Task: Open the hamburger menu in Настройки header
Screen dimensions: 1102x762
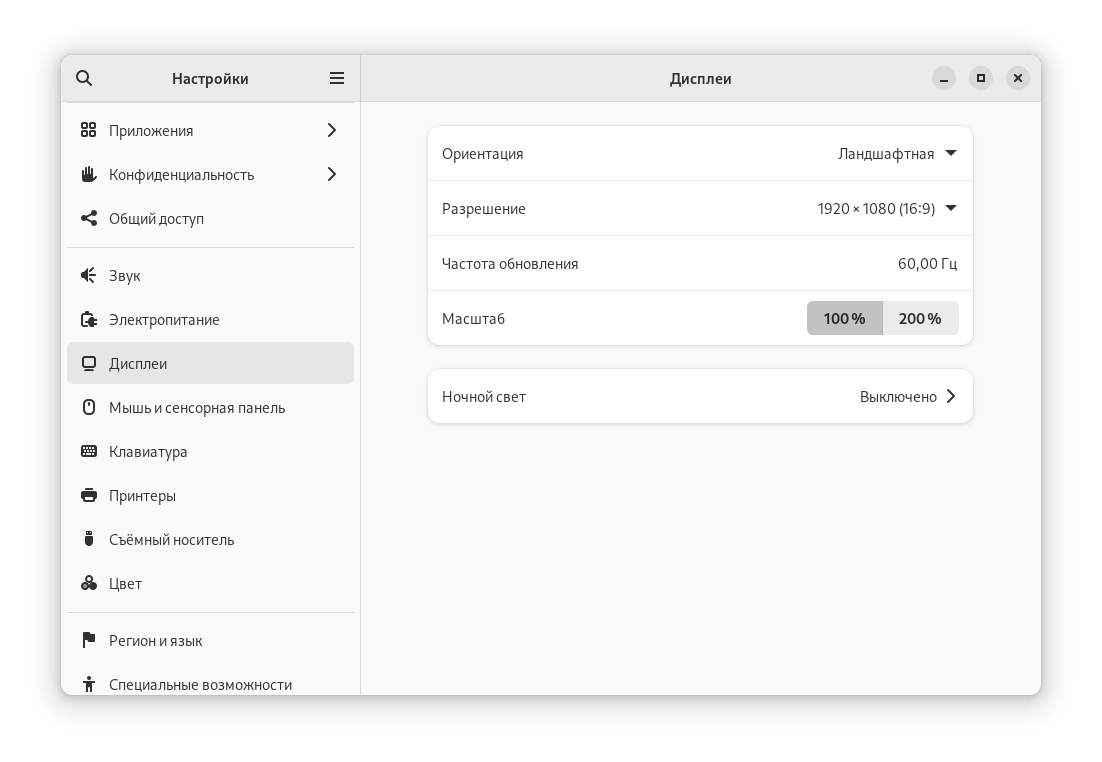Action: [337, 78]
